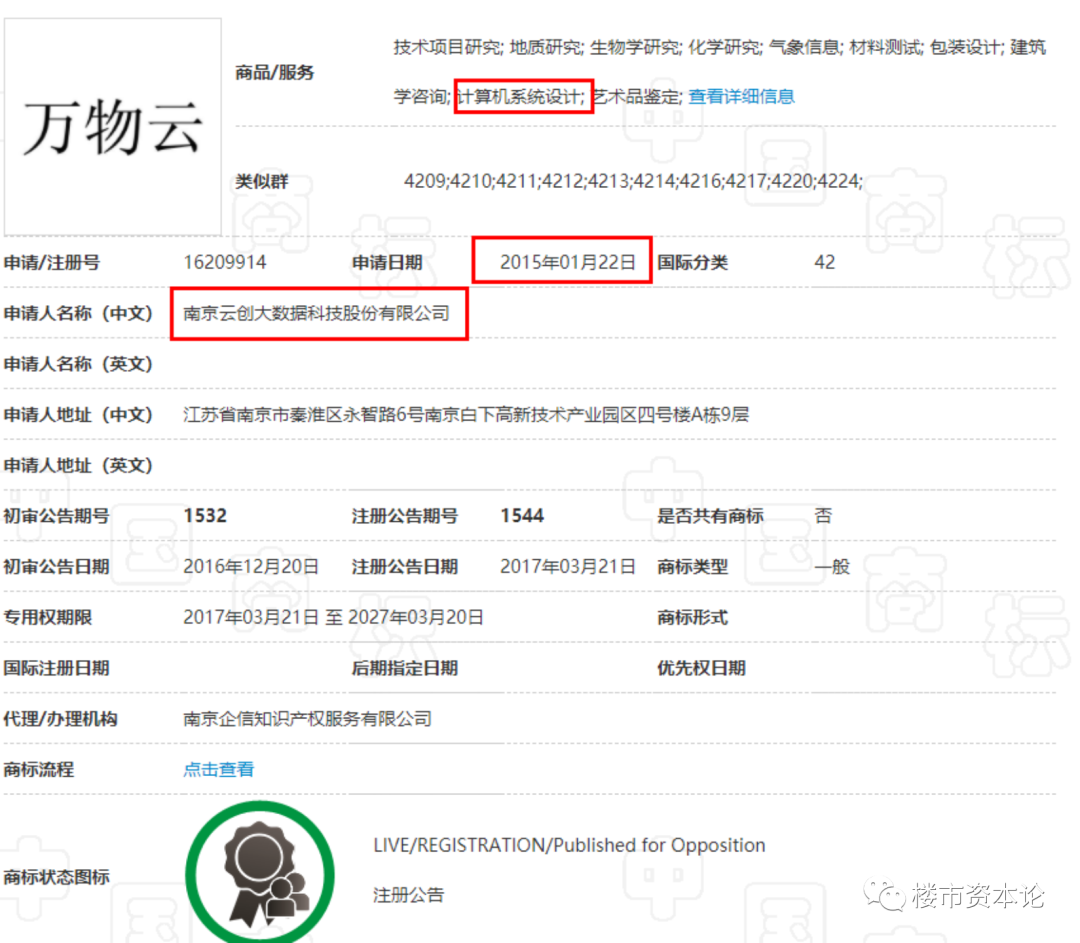Click the 万物云 trademark image
1080x943 pixels.
tap(112, 127)
